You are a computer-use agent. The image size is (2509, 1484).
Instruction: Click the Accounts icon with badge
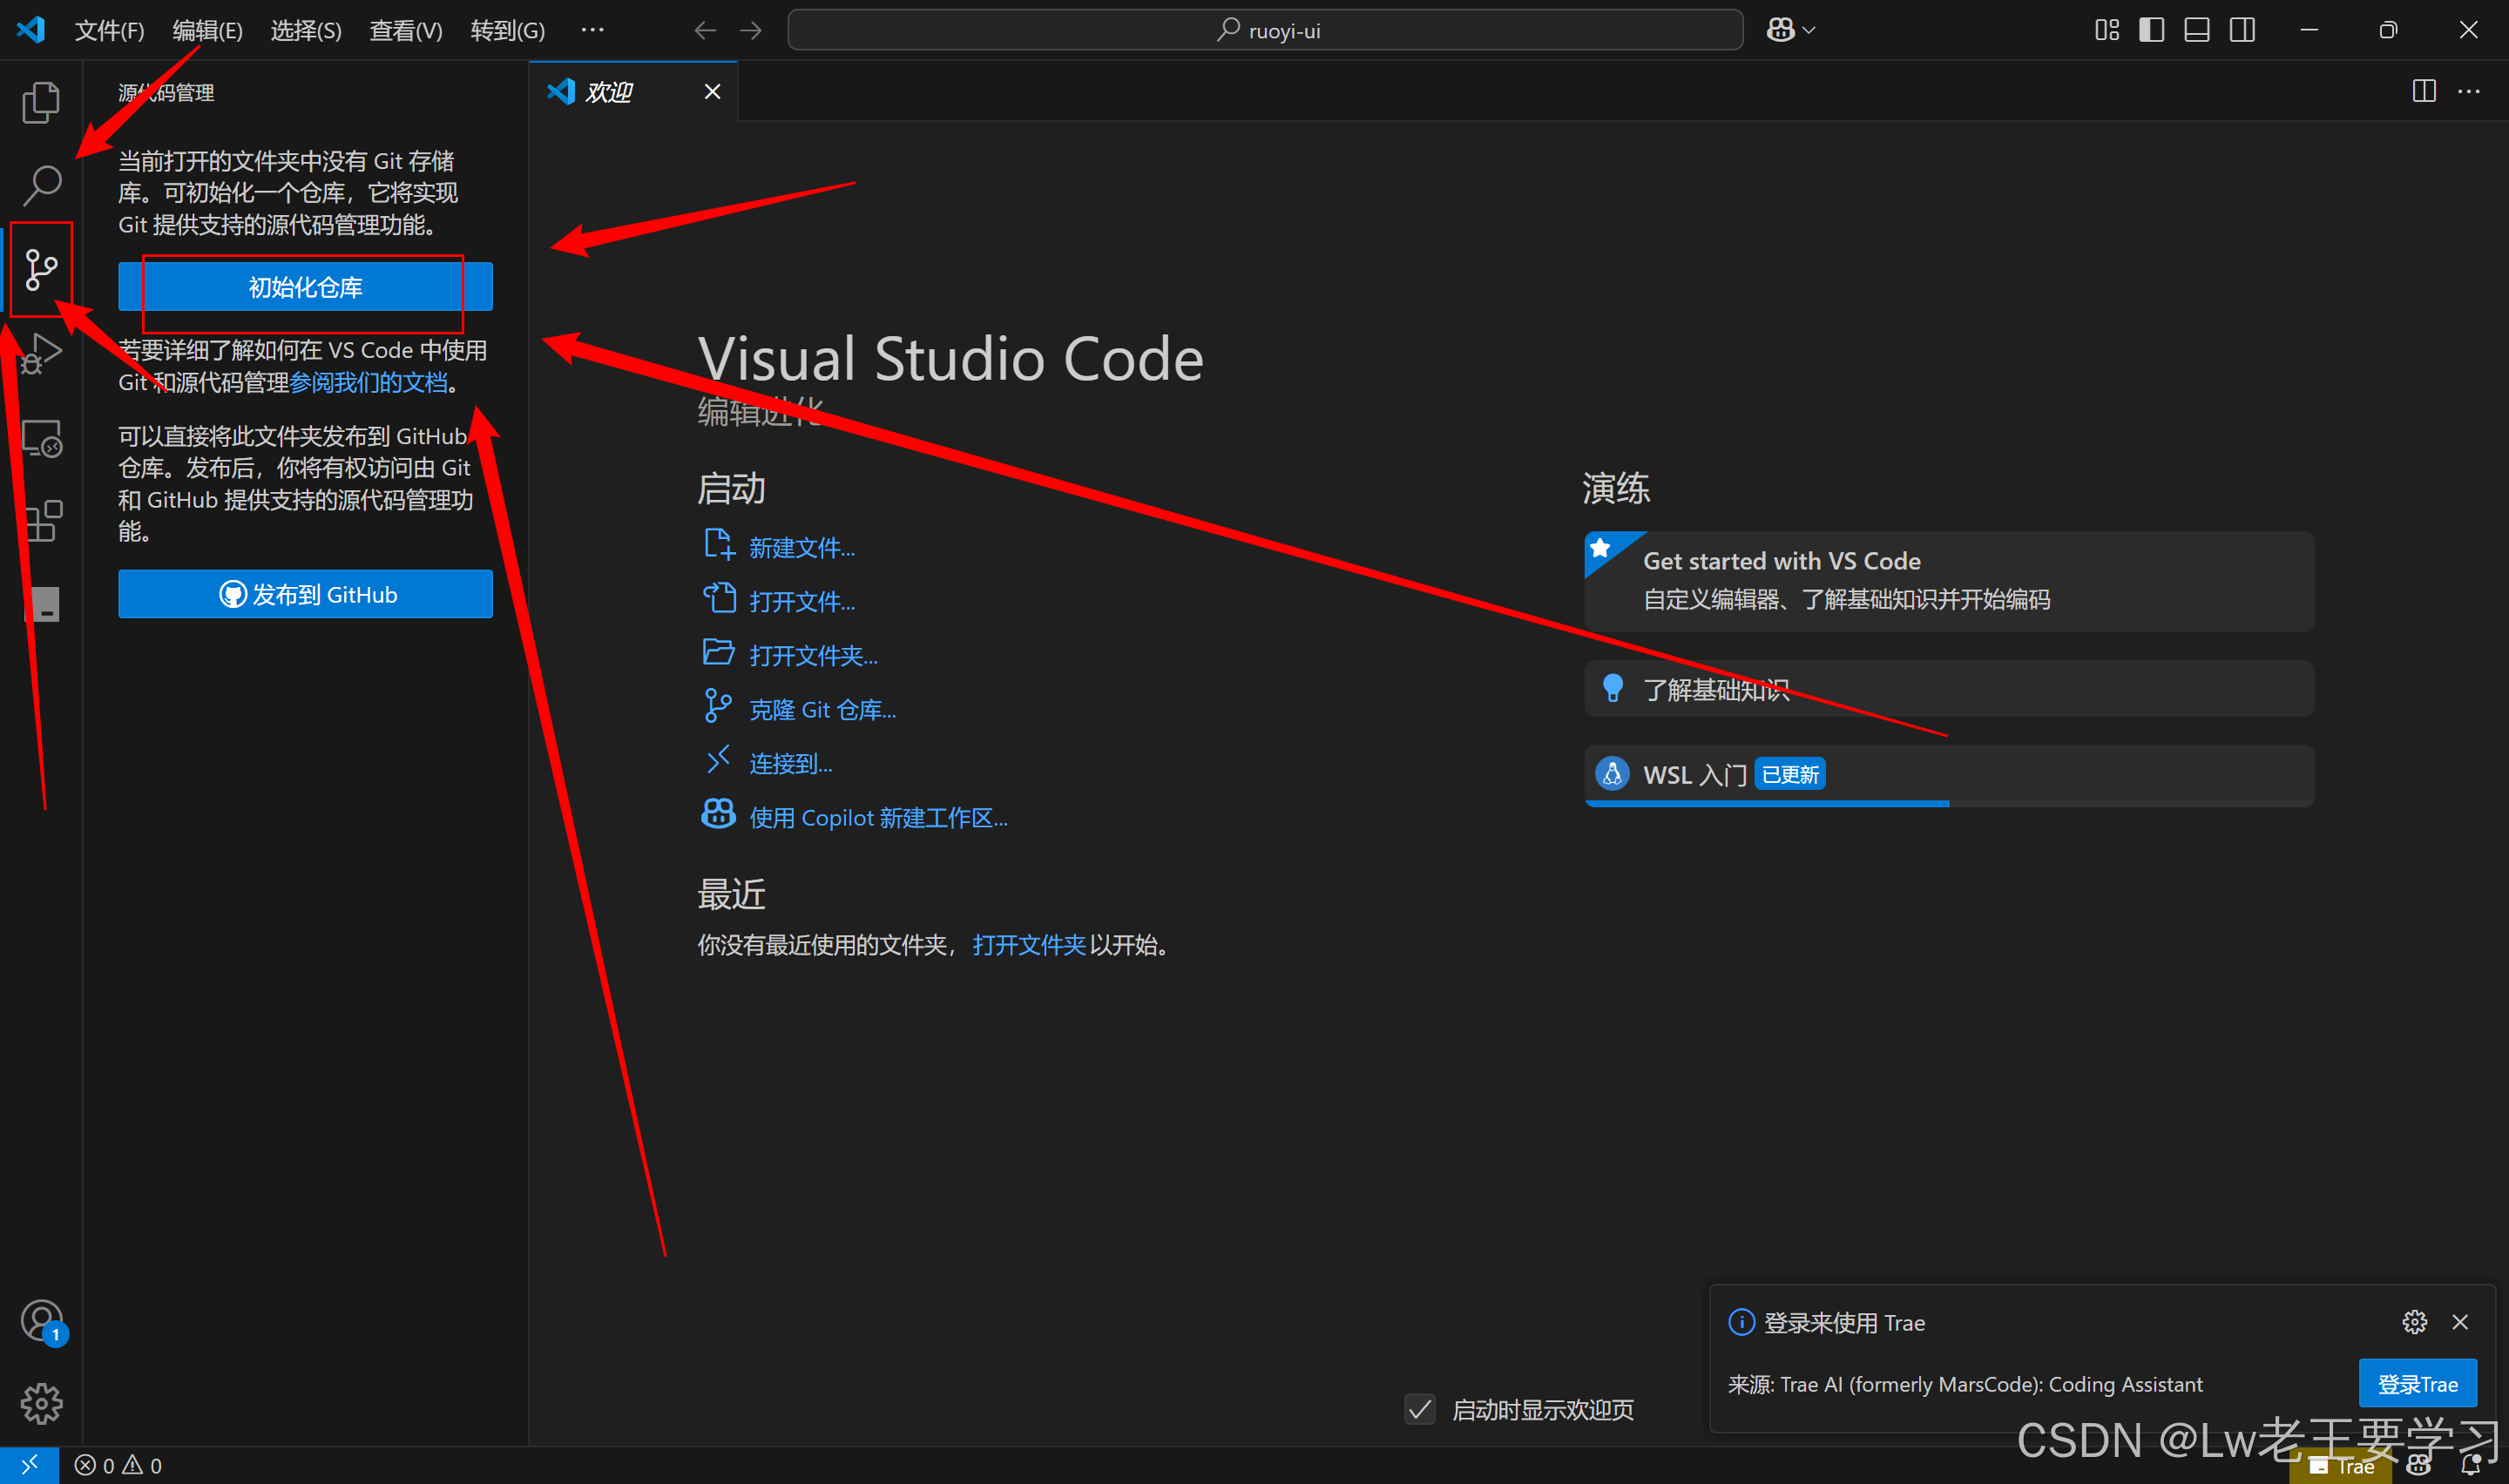pyautogui.click(x=41, y=1321)
